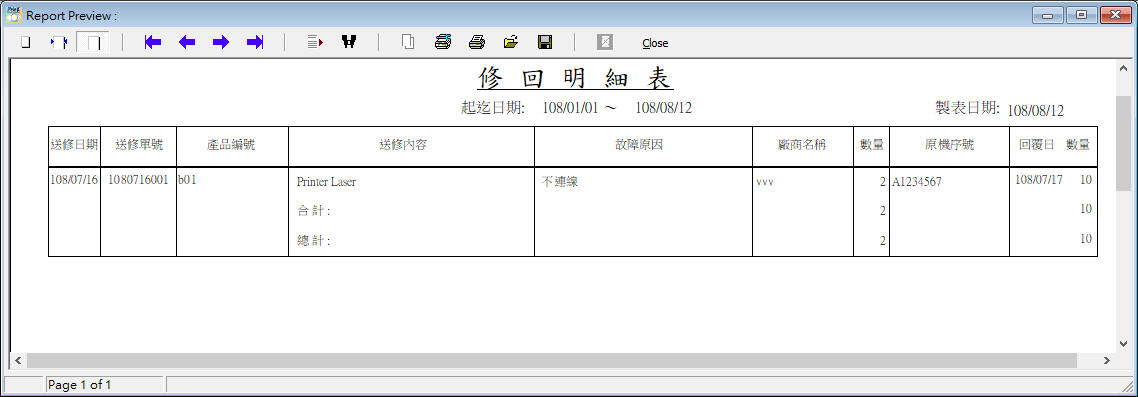Click column header 送修內容
Viewport: 1138px width, 397px height.
[x=403, y=145]
